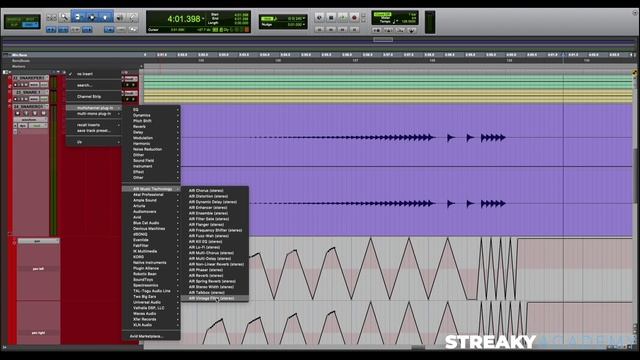The image size is (640, 360).
Task: Insert AIR Distortion (stereo) plug-in
Action: click(215, 196)
